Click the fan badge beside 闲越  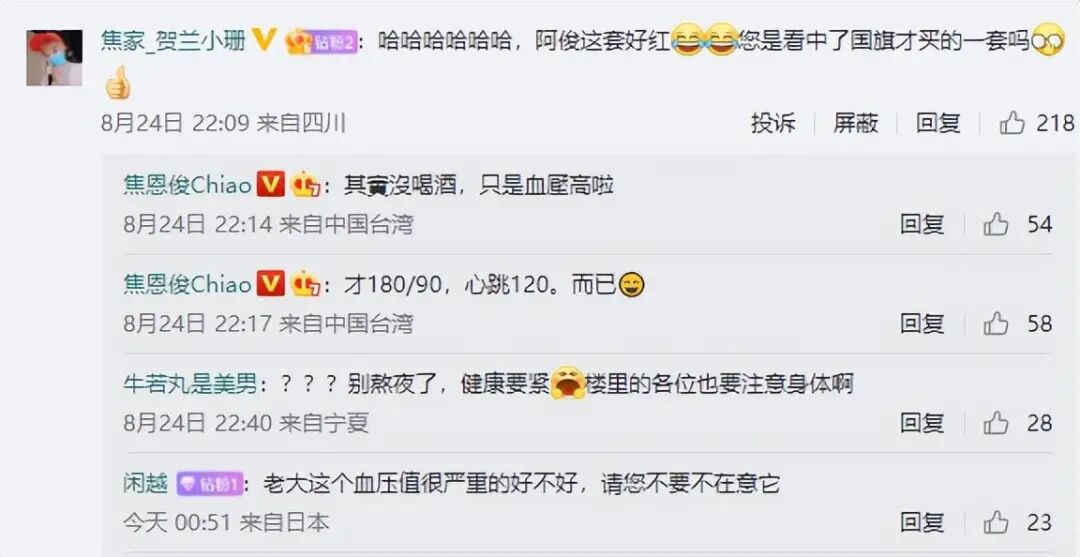click(209, 484)
